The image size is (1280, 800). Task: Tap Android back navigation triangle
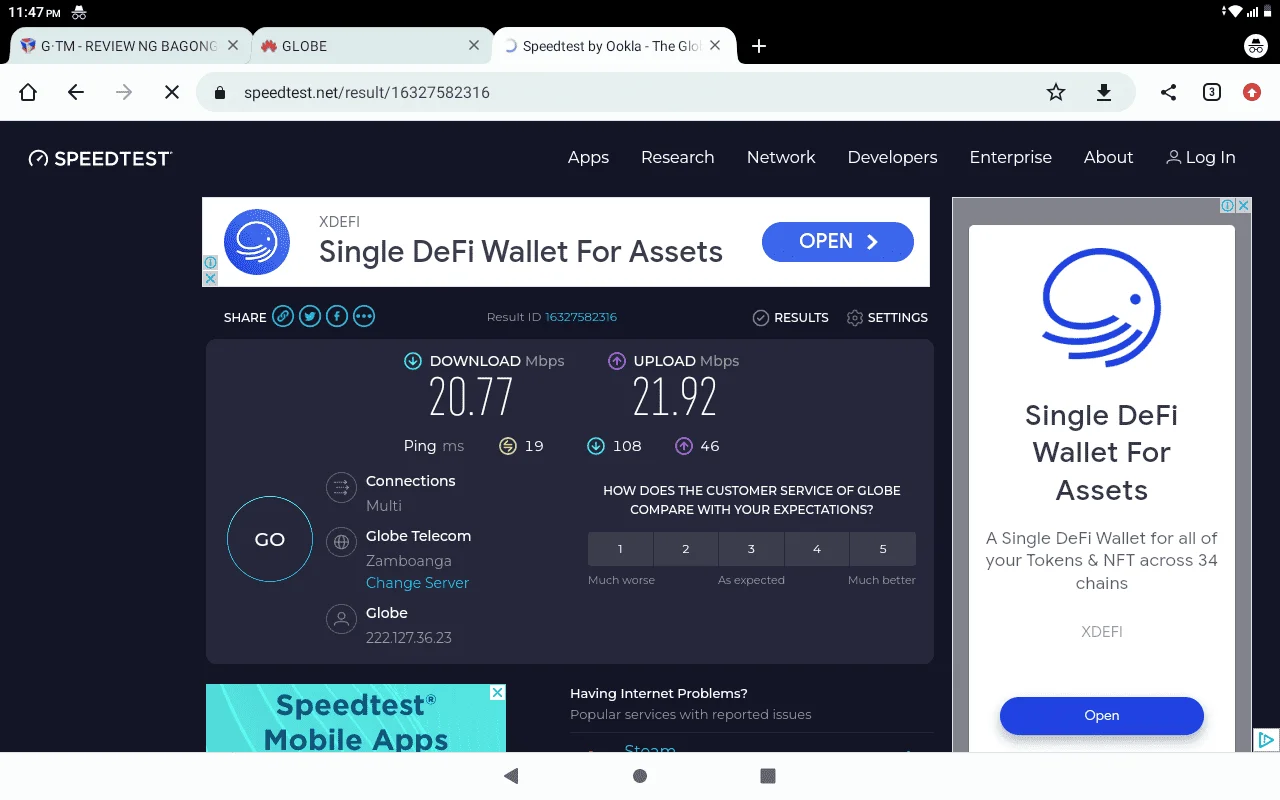[x=511, y=776]
